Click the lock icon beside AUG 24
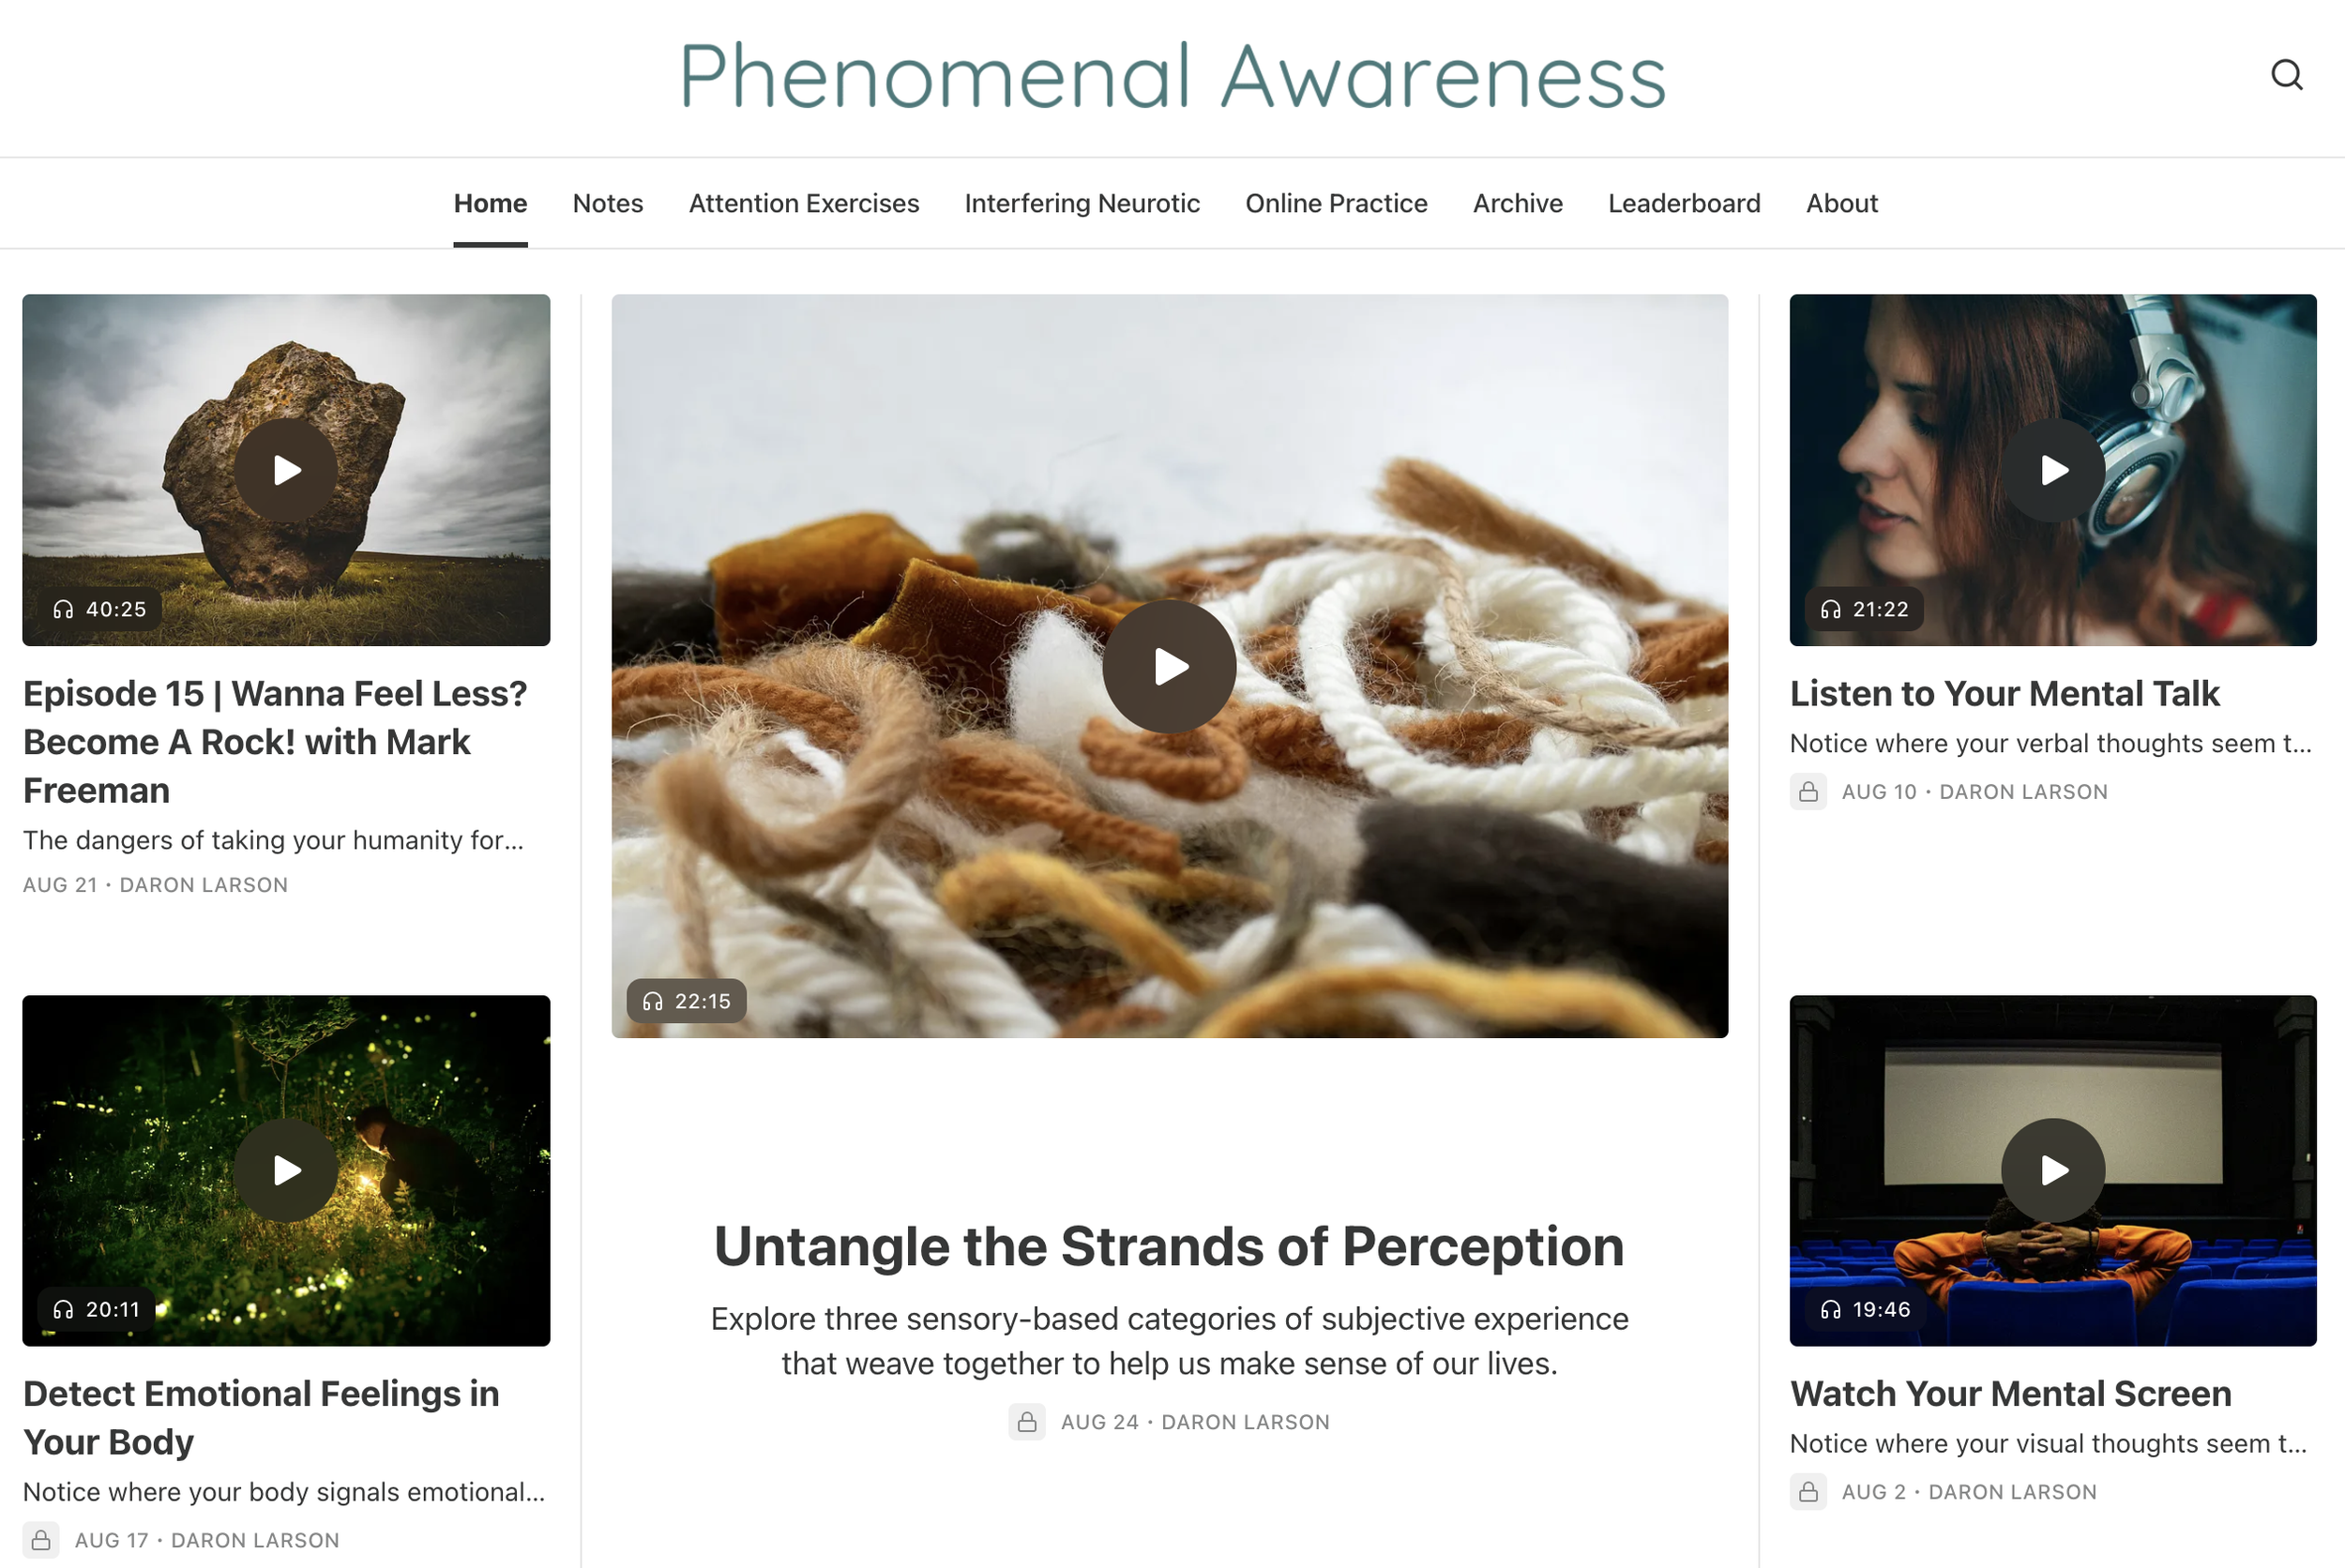Viewport: 2345px width, 1568px height. click(x=1027, y=1422)
